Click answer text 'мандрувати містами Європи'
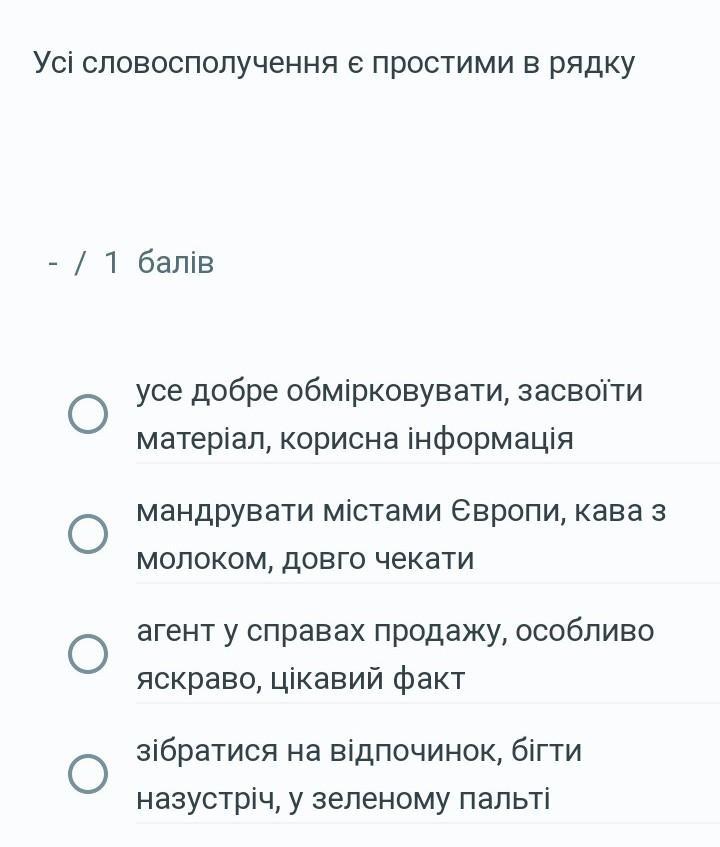The width and height of the screenshot is (720, 847). 351,510
